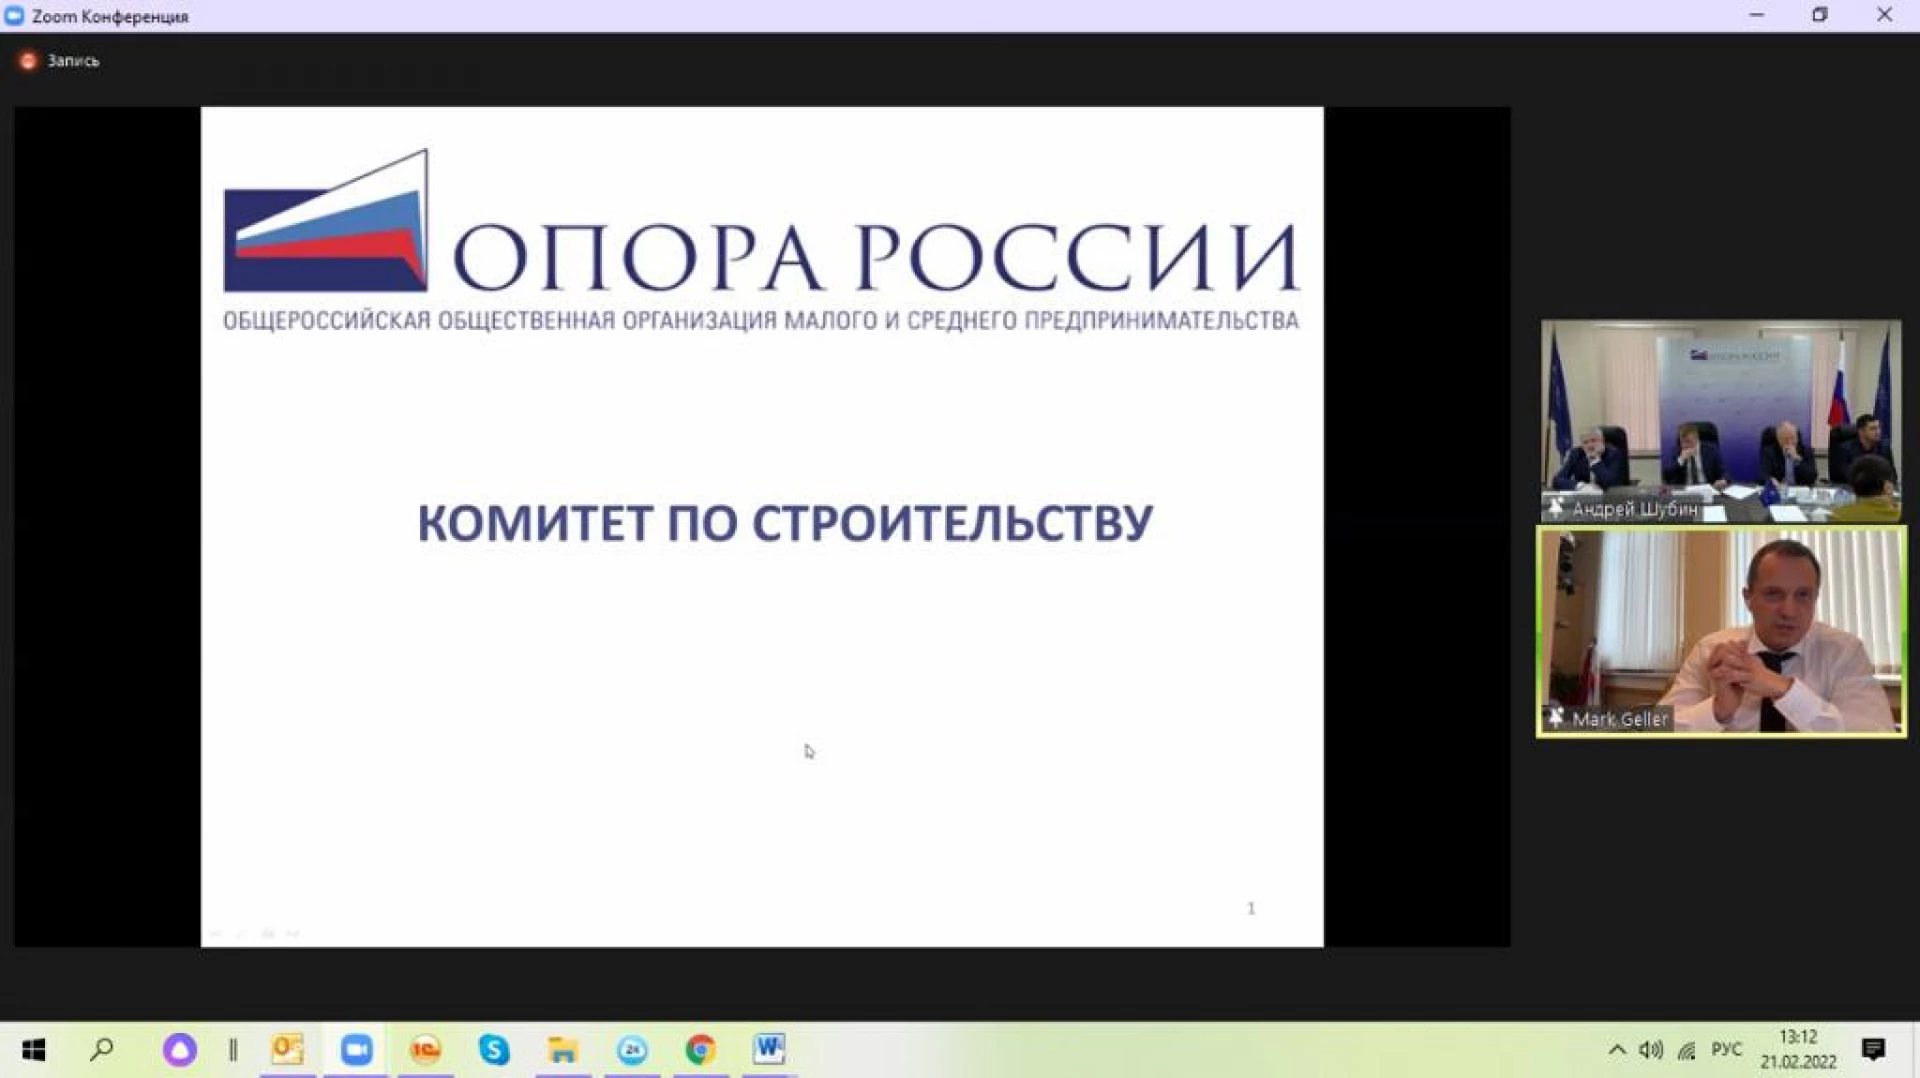Select the Mark Geller video thumbnail

(x=1721, y=632)
